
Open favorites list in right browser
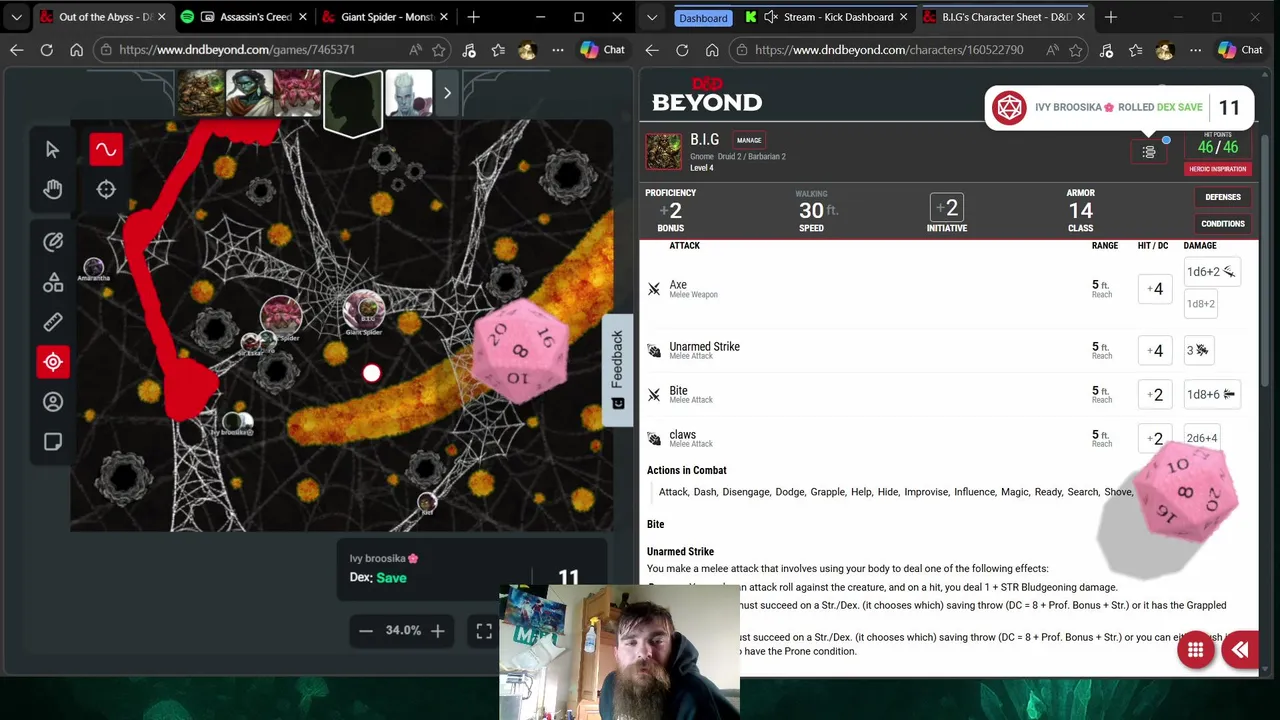(1136, 50)
